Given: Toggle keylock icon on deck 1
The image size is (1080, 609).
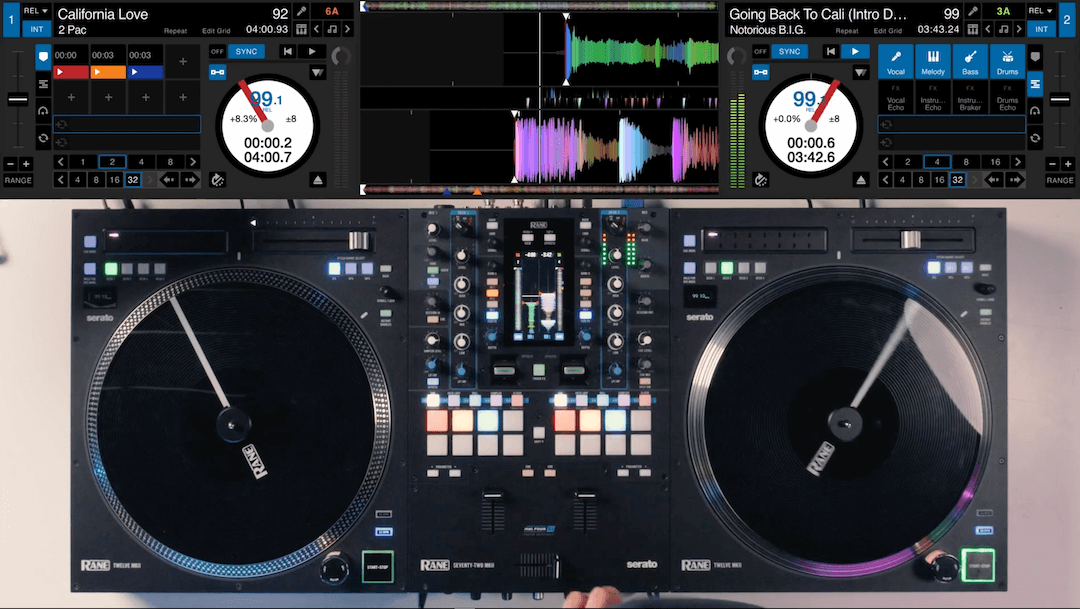Looking at the screenshot, I should (218, 72).
